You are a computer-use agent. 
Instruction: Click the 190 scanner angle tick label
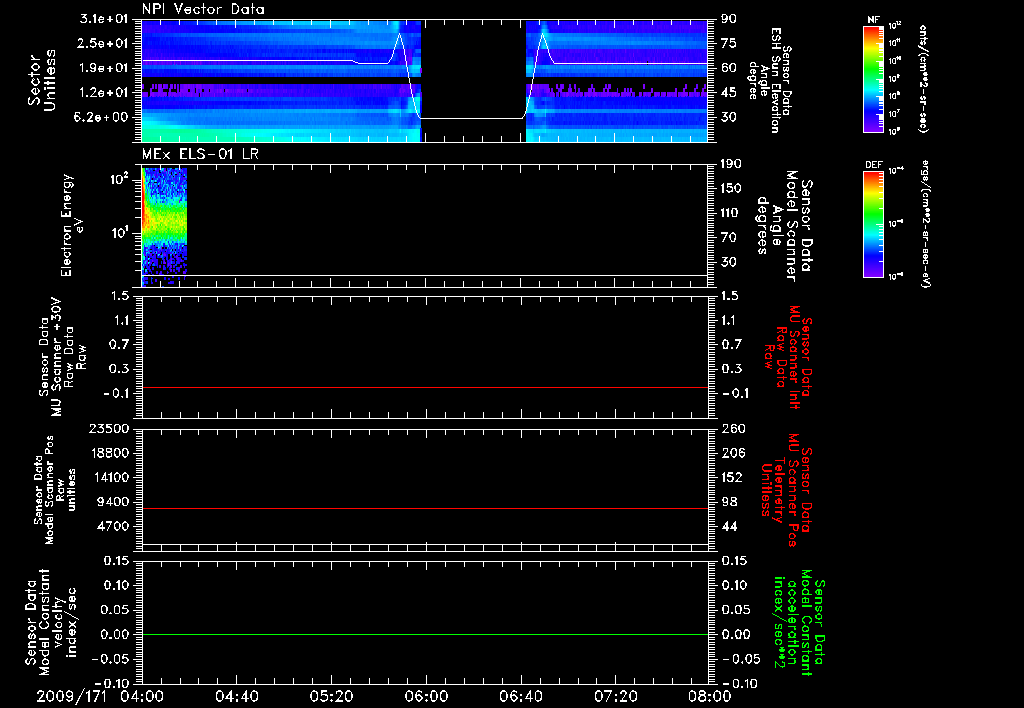coord(731,164)
